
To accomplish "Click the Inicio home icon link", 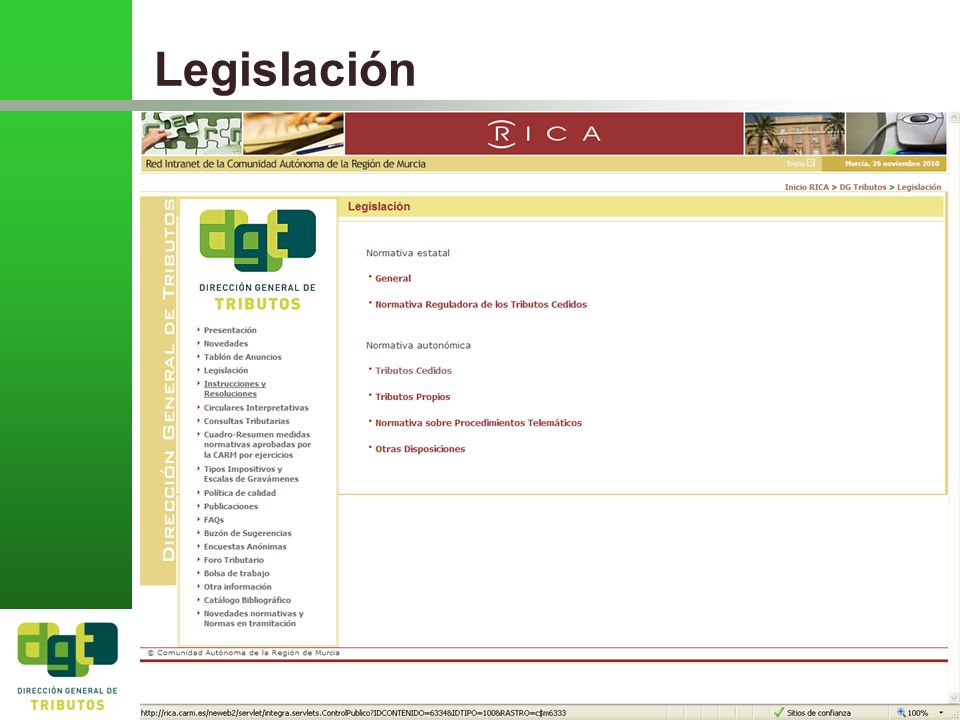I will coord(801,163).
